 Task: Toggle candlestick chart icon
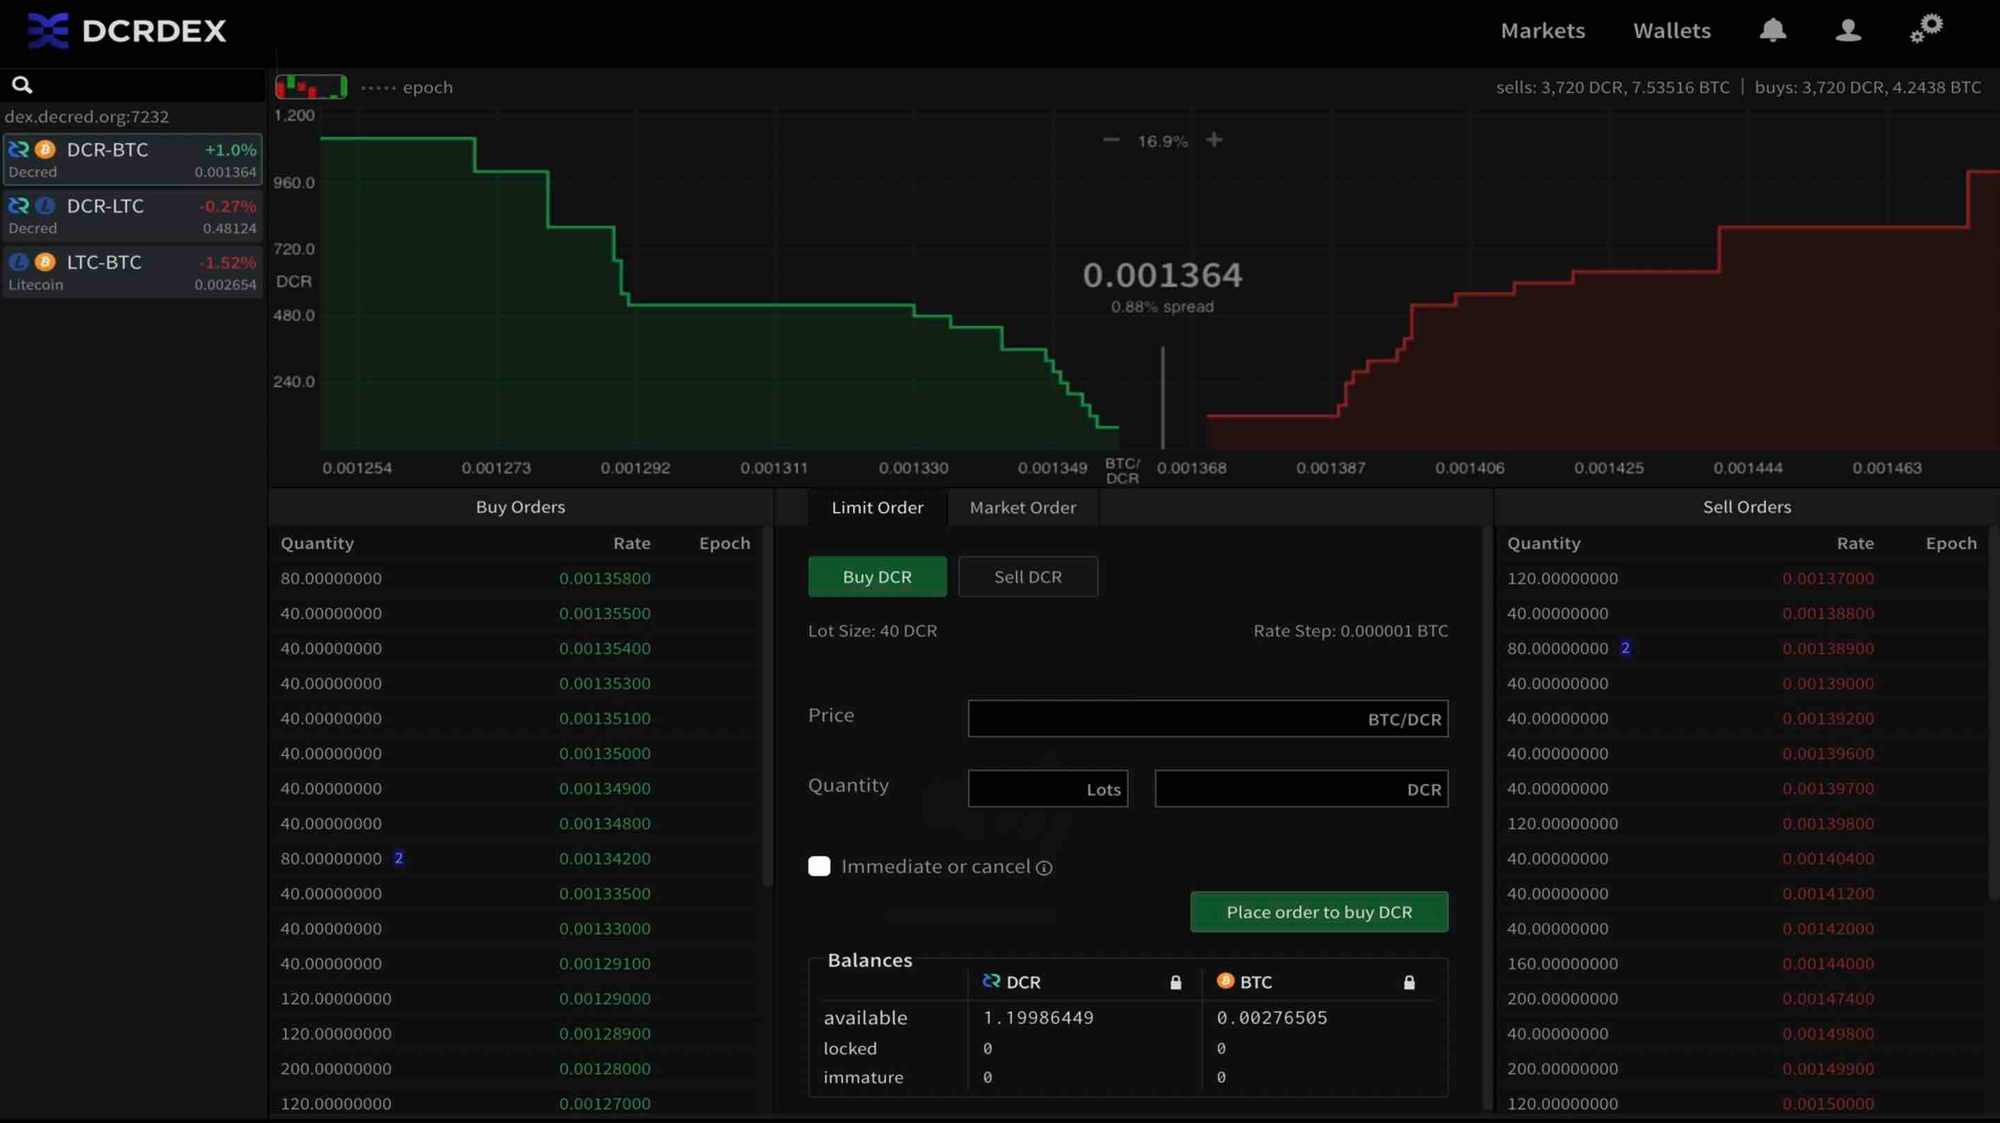(311, 87)
